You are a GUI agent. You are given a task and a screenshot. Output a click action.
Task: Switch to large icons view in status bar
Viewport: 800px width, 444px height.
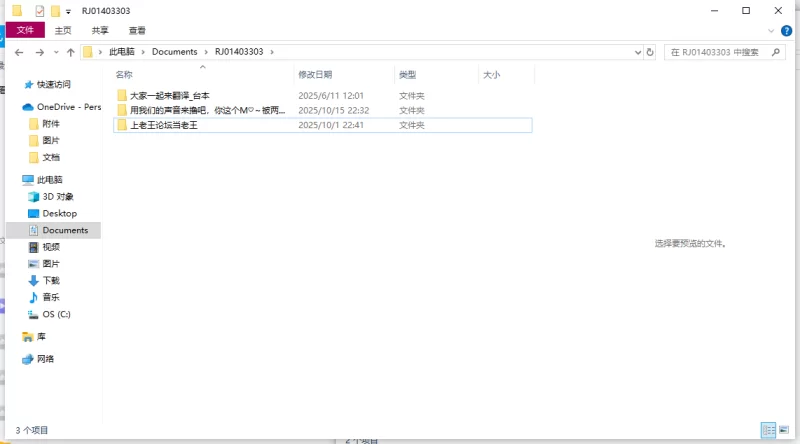click(x=786, y=430)
